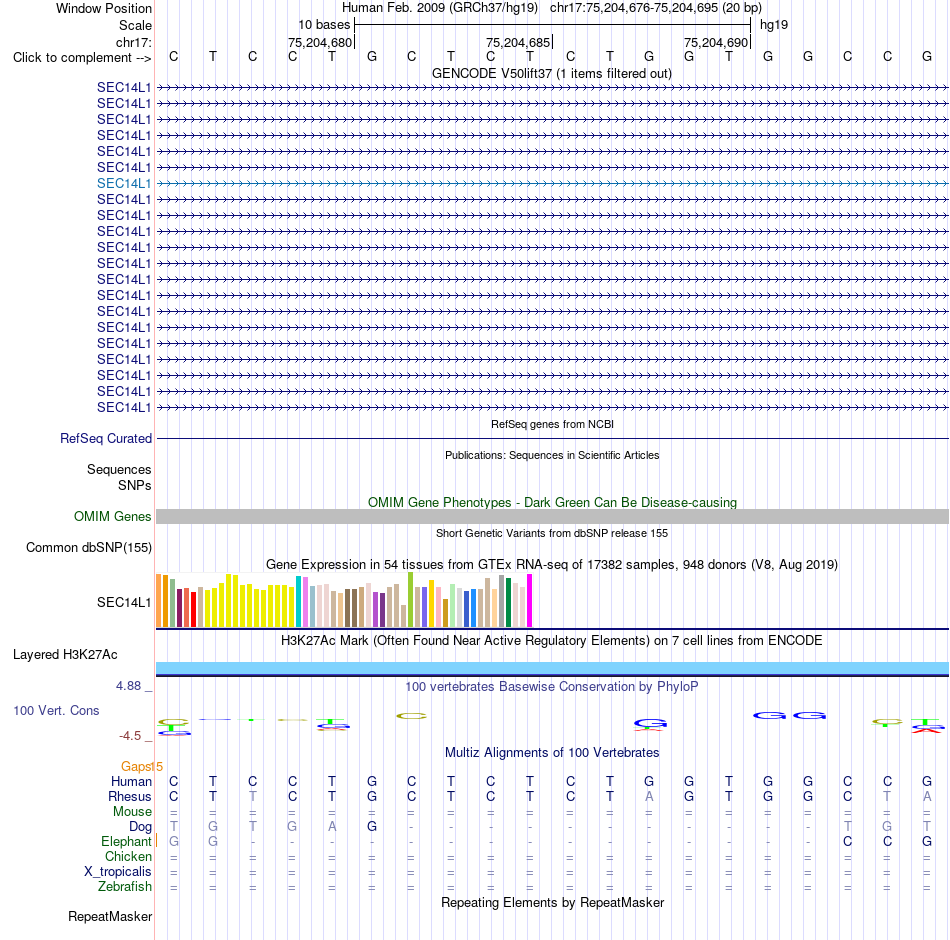Screen dimensions: 950x940
Task: Select the 'Layered H3K27Ac' track label
Action: point(65,655)
